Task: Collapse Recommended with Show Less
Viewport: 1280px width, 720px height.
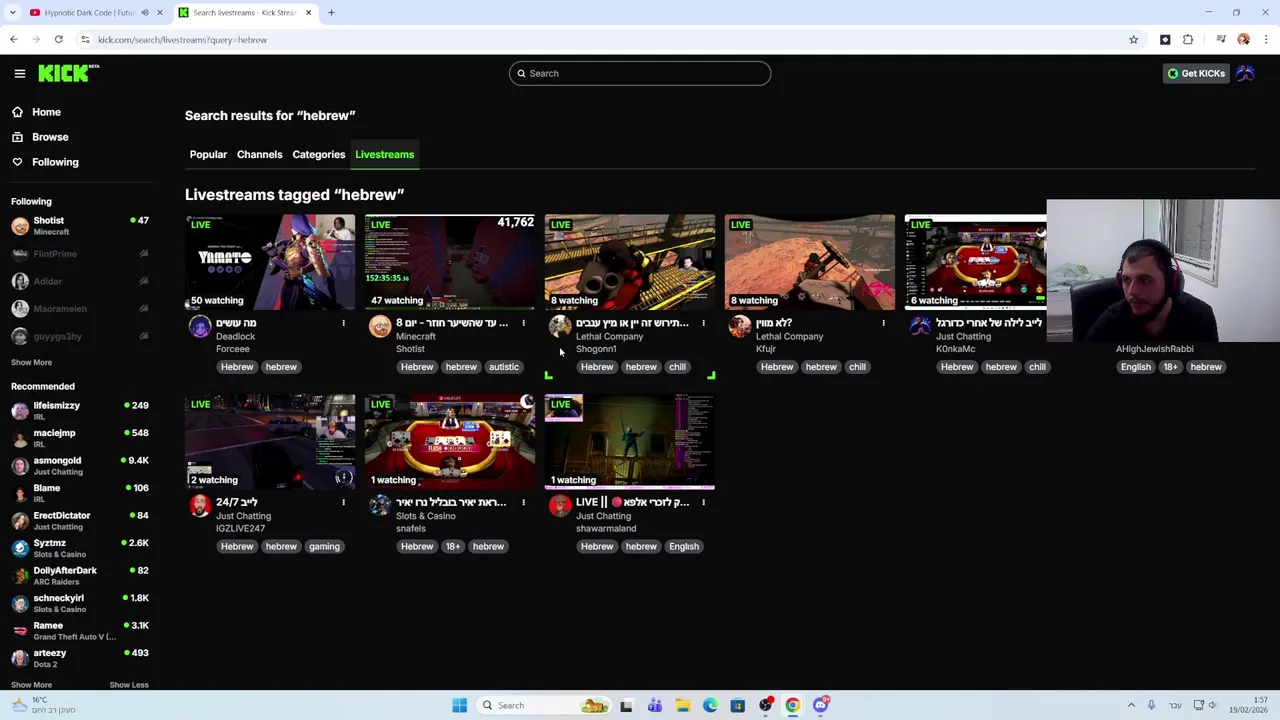Action: tap(128, 685)
